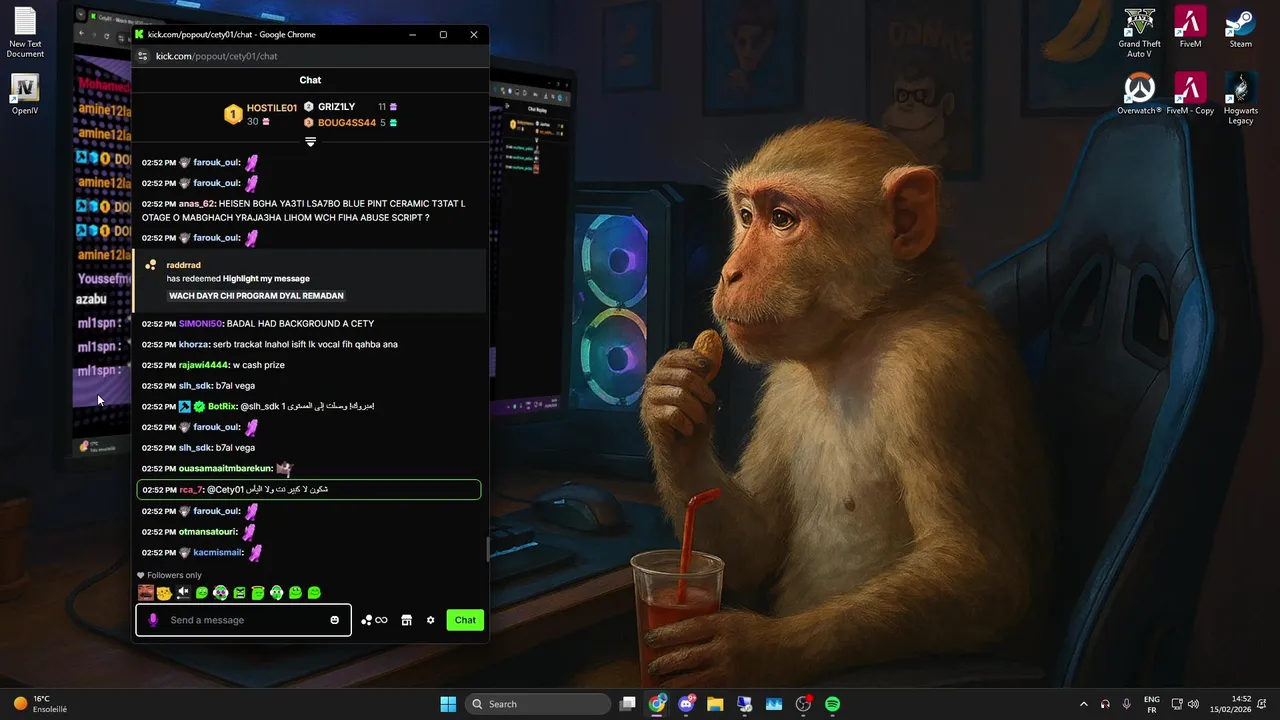Image resolution: width=1280 pixels, height=720 pixels.
Task: Click the otmansatouri username in chat
Action: 208,531
